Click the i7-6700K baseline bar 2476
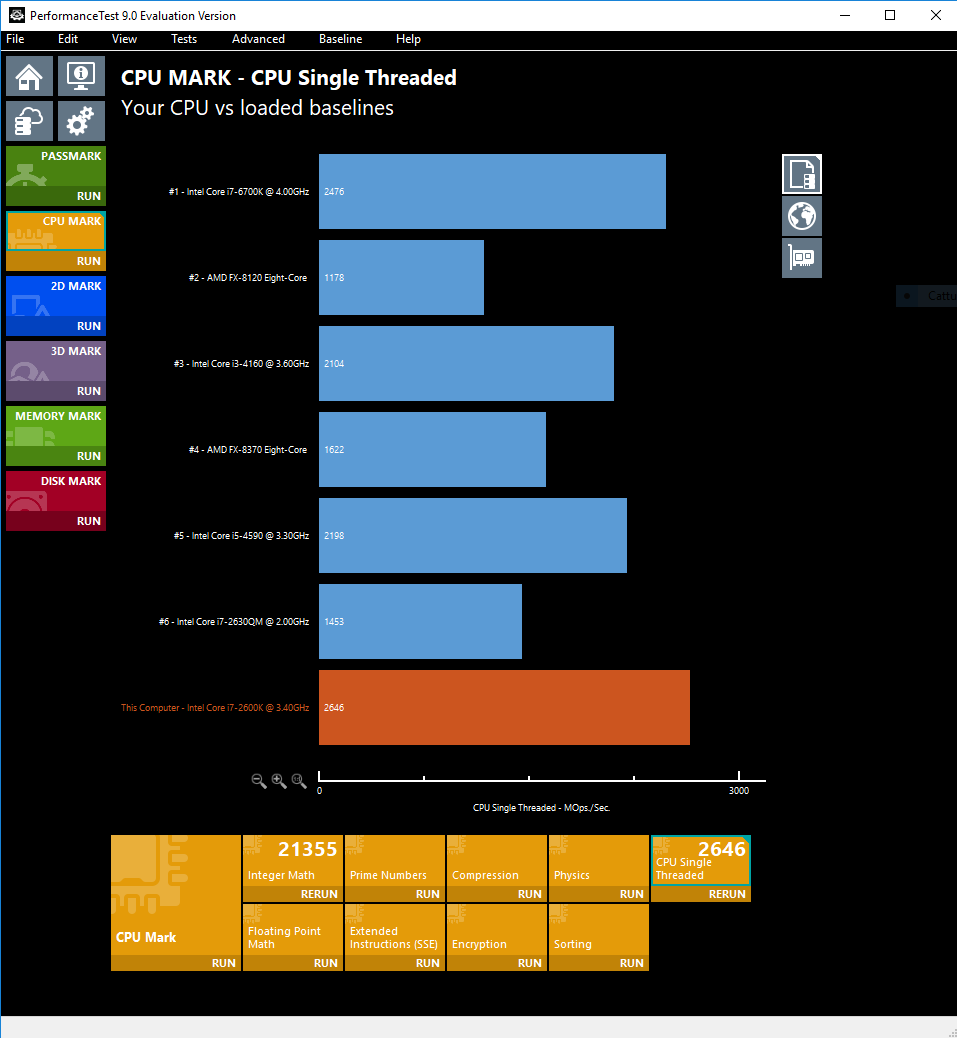The width and height of the screenshot is (957, 1038). (492, 191)
